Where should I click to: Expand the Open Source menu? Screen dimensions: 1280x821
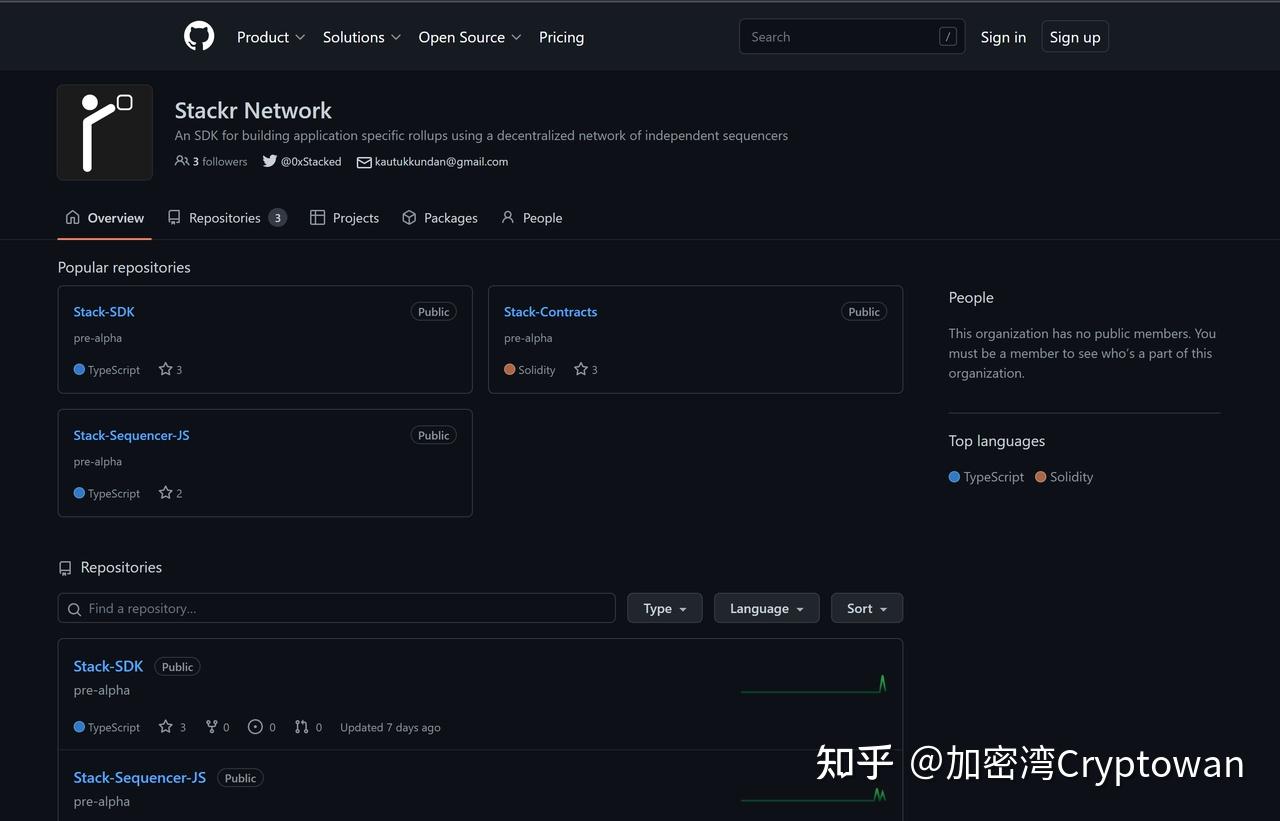(x=470, y=37)
